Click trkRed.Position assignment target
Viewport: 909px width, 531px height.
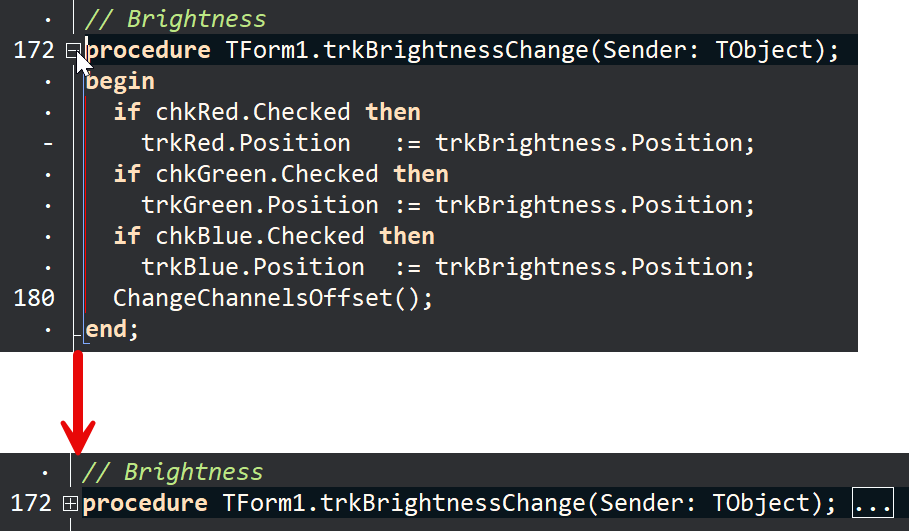click(x=246, y=143)
